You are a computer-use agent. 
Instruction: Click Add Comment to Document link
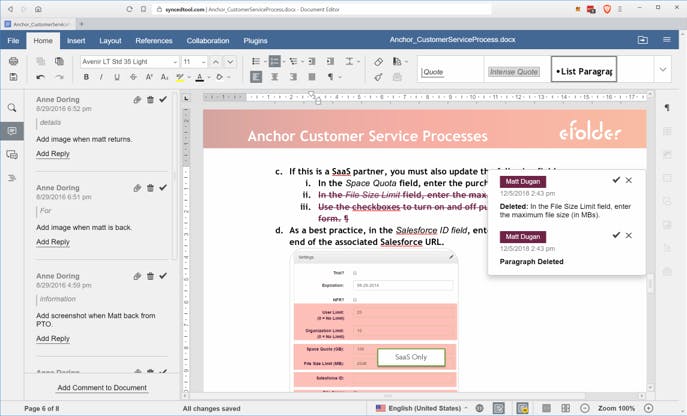[x=102, y=388]
